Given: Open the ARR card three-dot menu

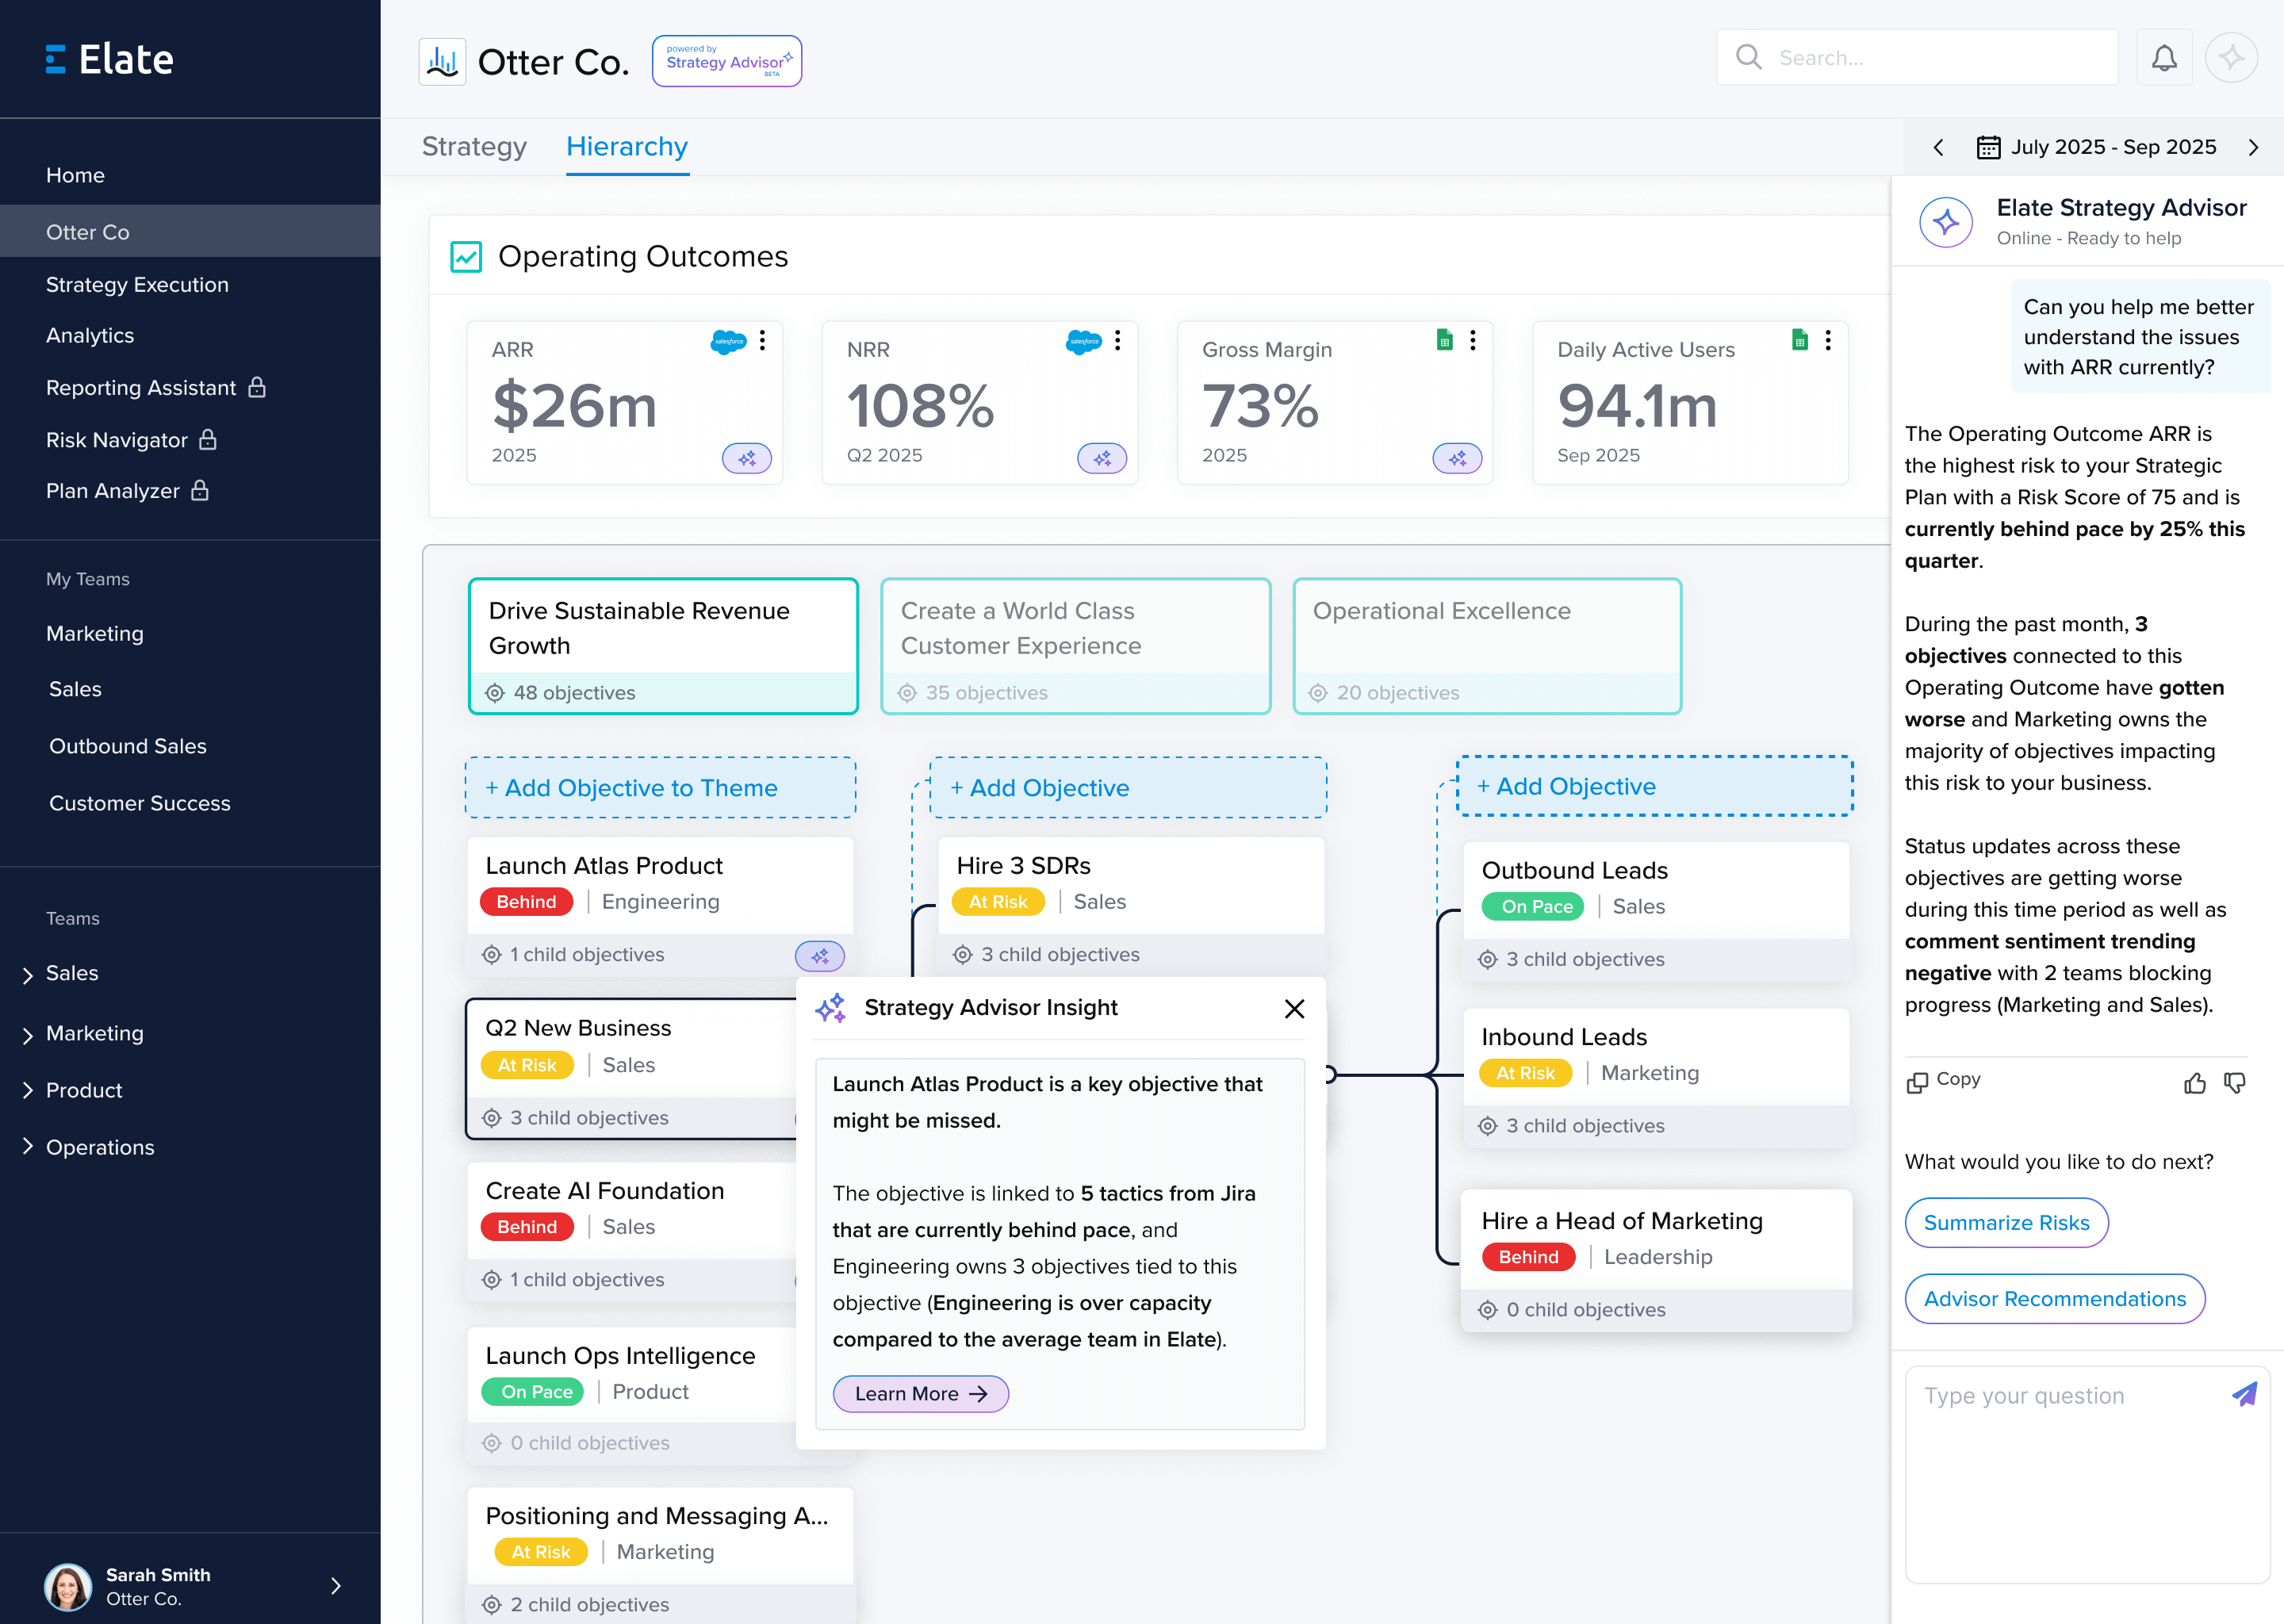Looking at the screenshot, I should (762, 341).
